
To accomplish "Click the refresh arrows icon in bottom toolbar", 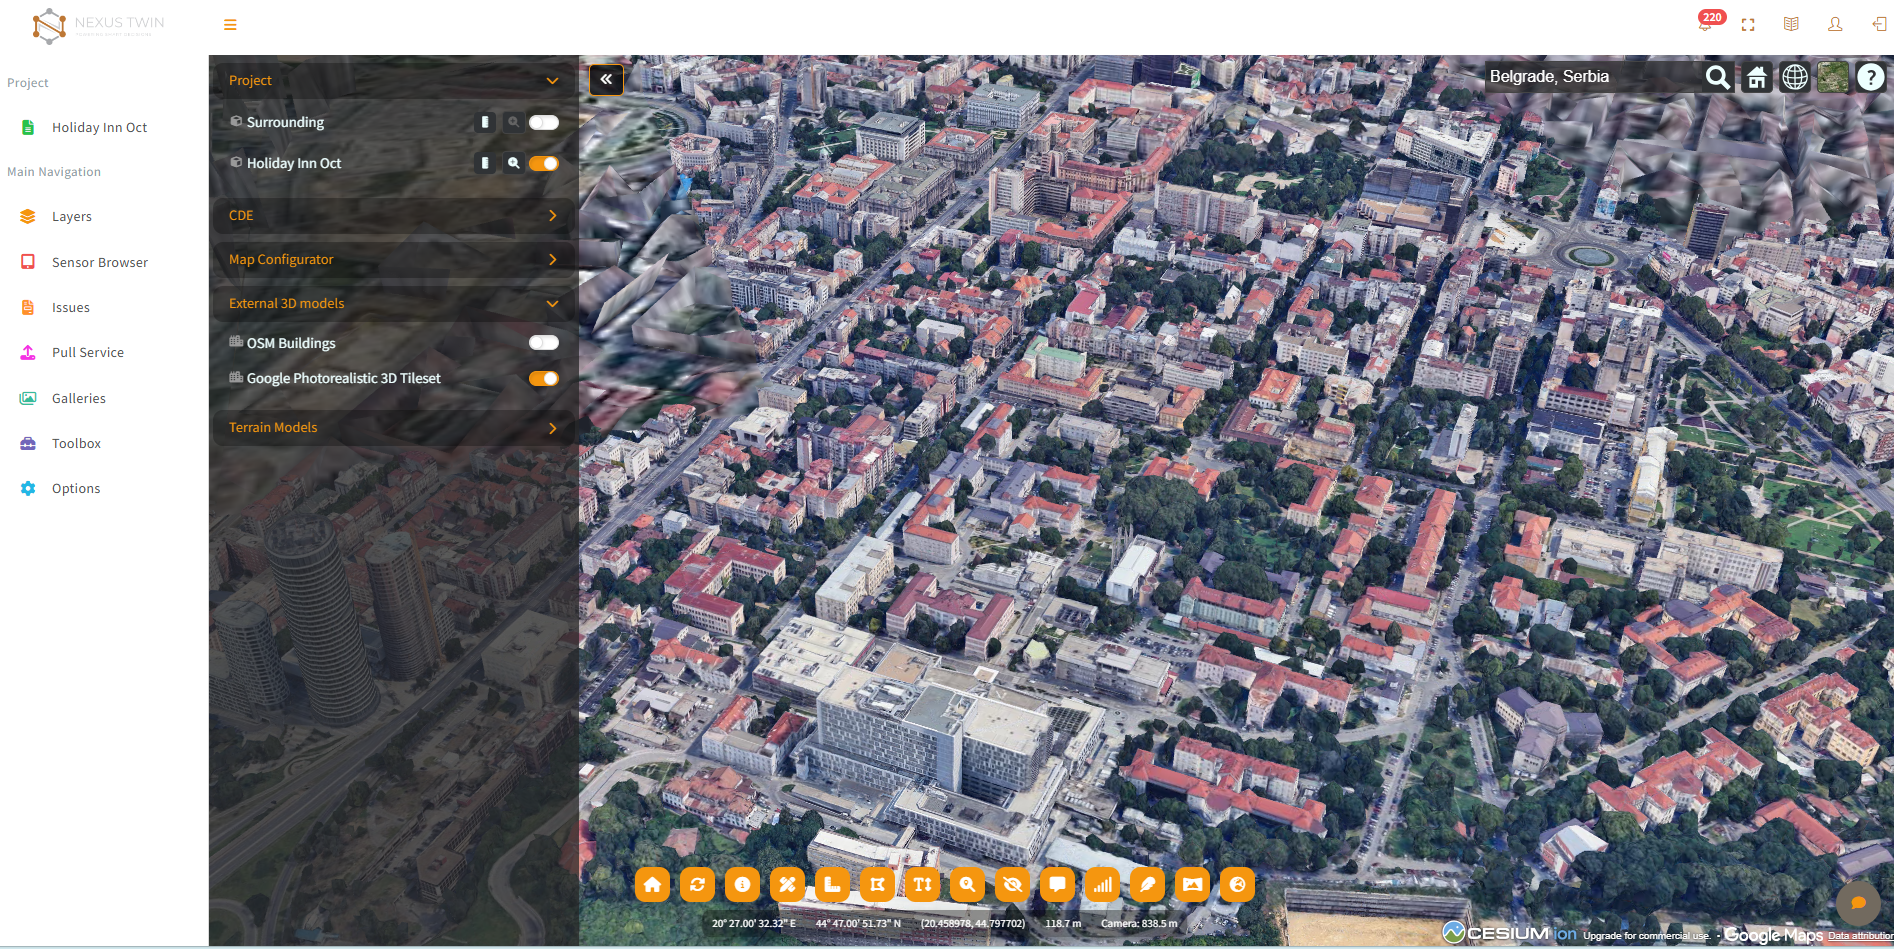I will [x=697, y=885].
